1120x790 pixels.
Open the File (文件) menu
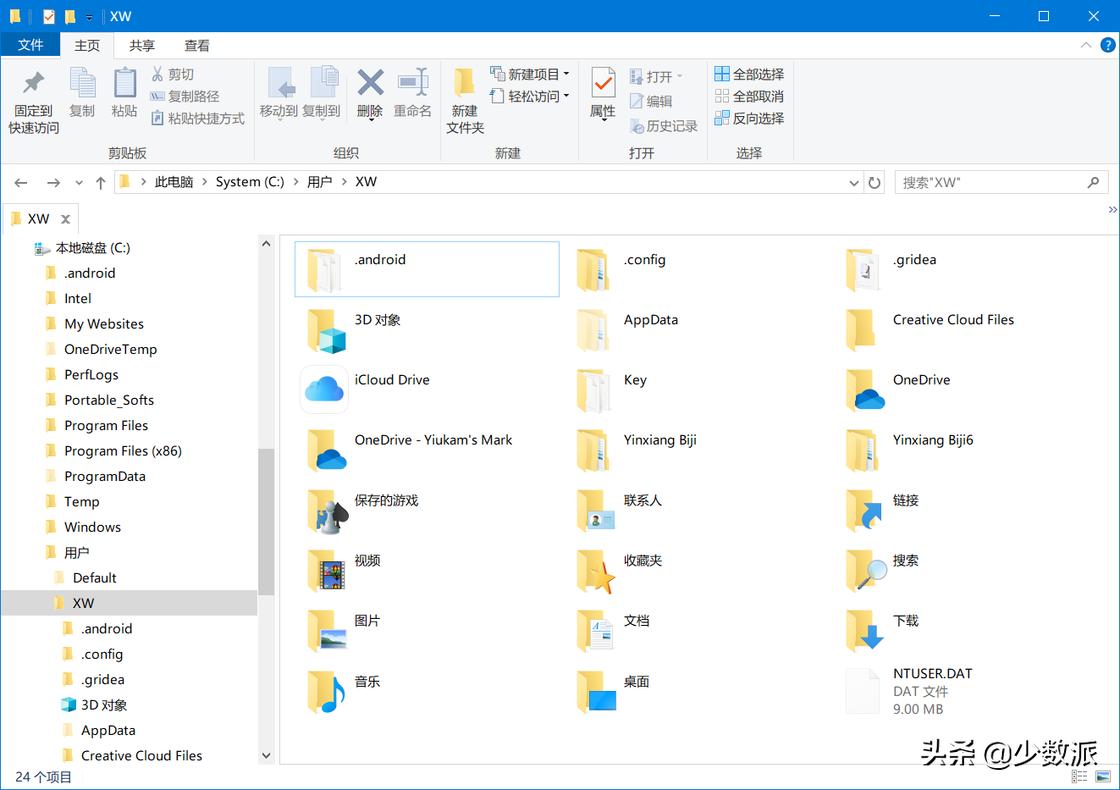(31, 44)
